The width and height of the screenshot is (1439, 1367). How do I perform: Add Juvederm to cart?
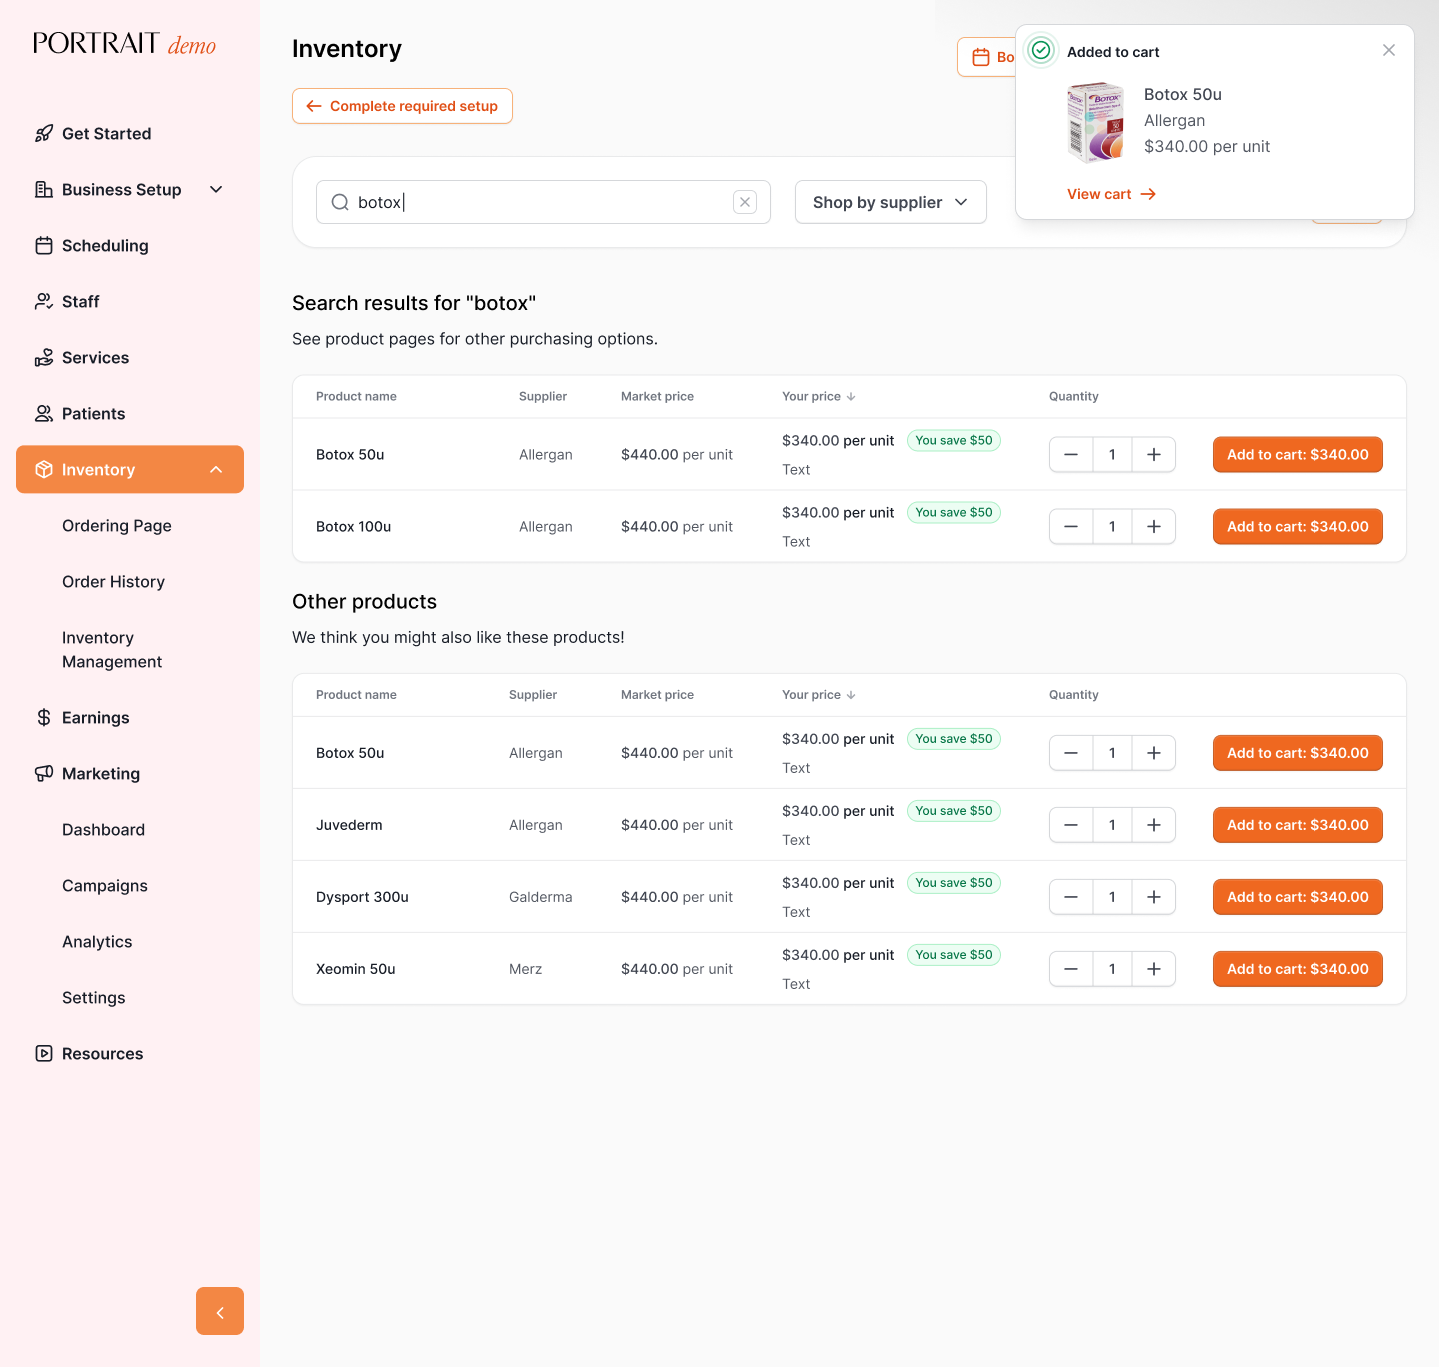pyautogui.click(x=1298, y=825)
